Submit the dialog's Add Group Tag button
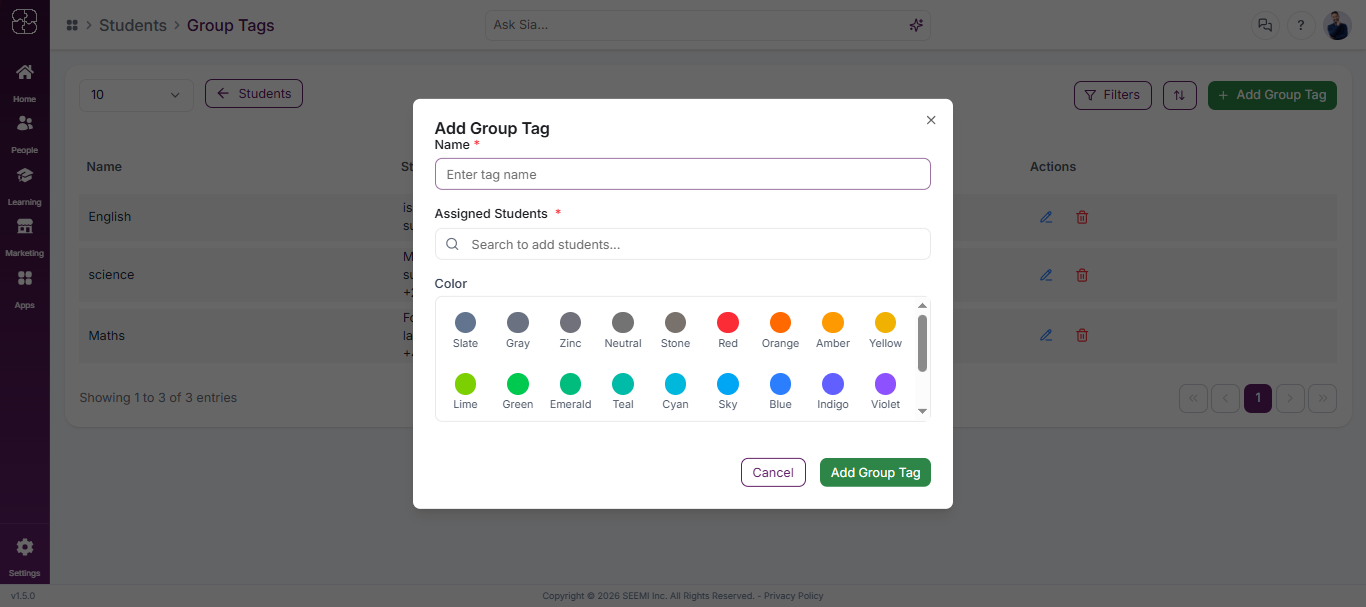Viewport: 1366px width, 607px height. tap(875, 472)
